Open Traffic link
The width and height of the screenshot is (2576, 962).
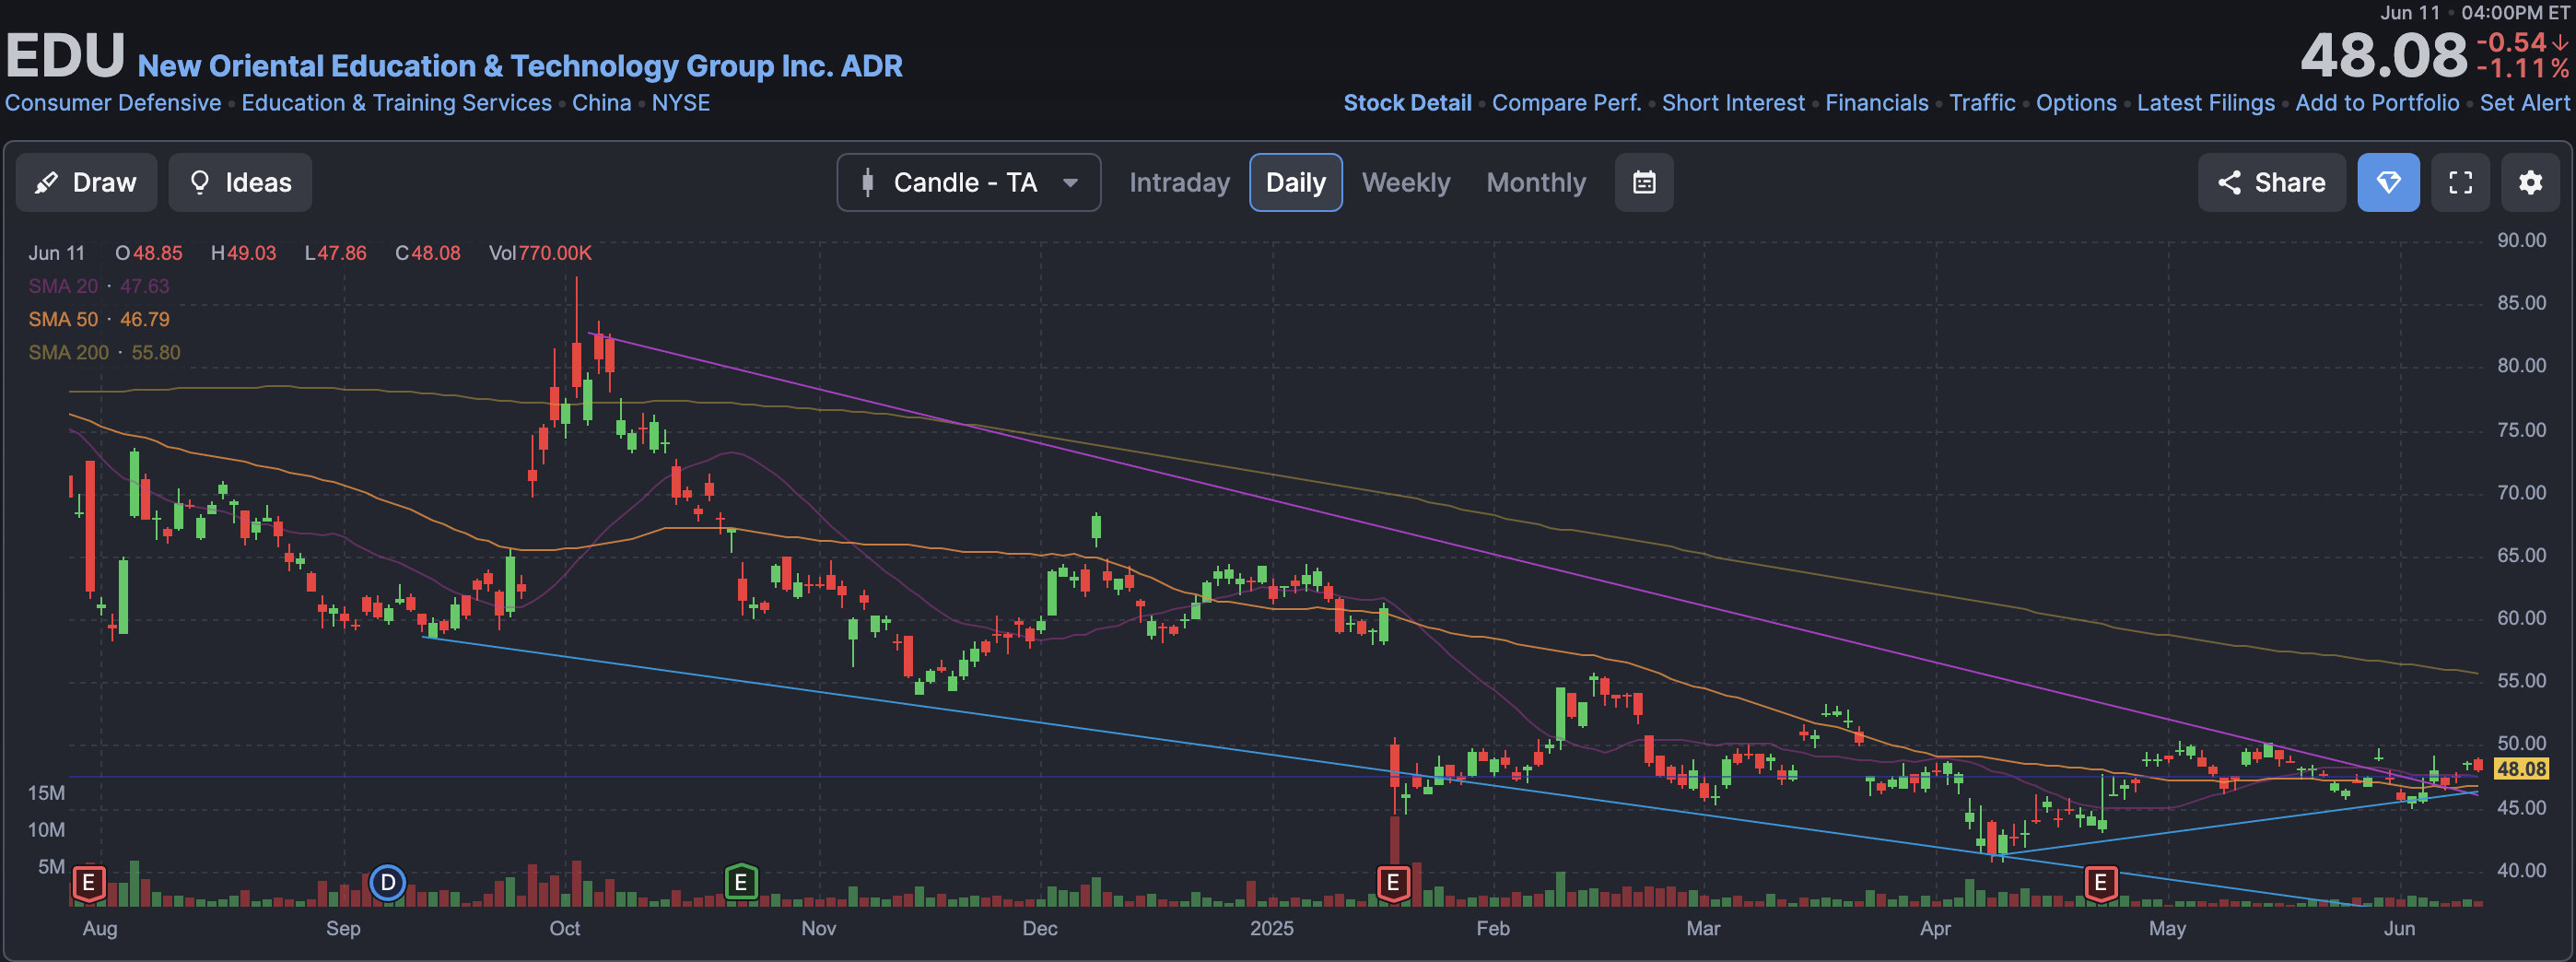[x=1982, y=103]
